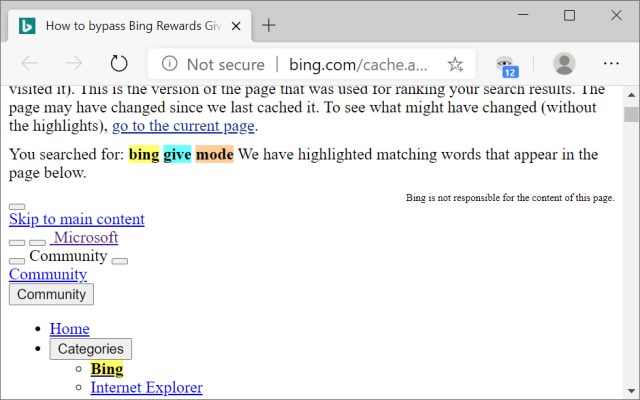Open the Home link
This screenshot has width=640, height=400.
(x=70, y=329)
